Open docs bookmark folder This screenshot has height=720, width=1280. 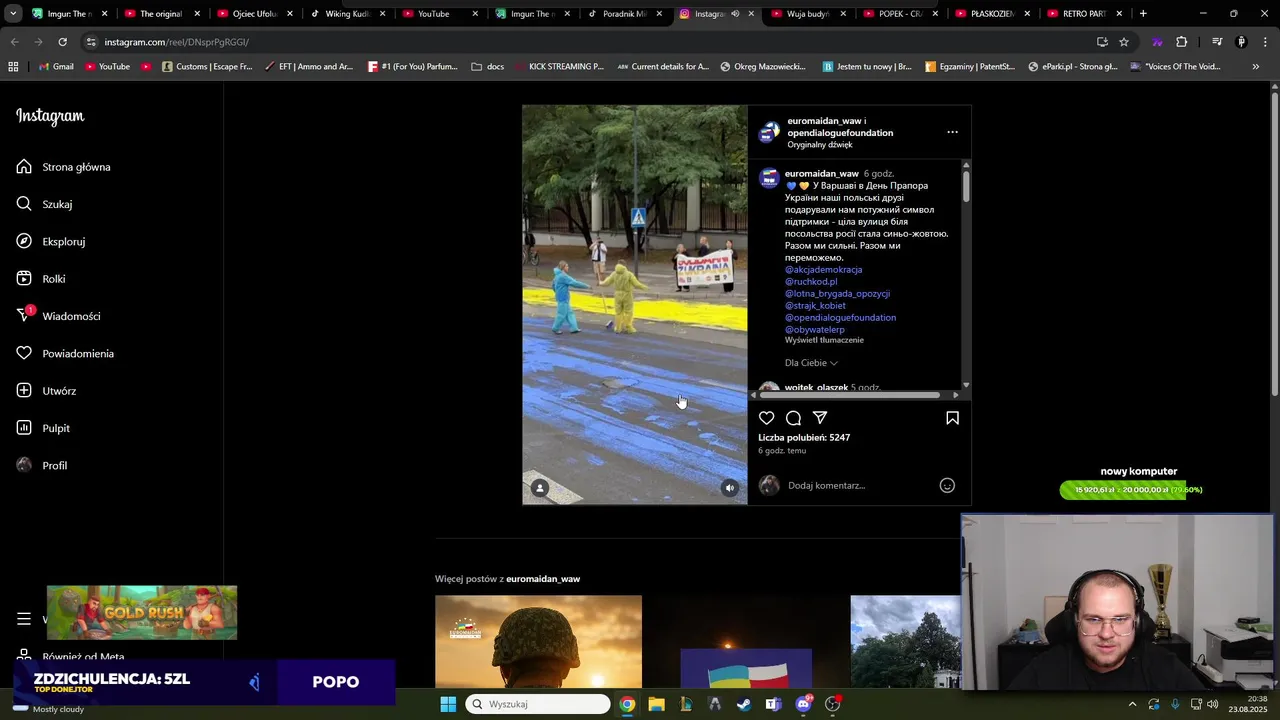tap(488, 67)
